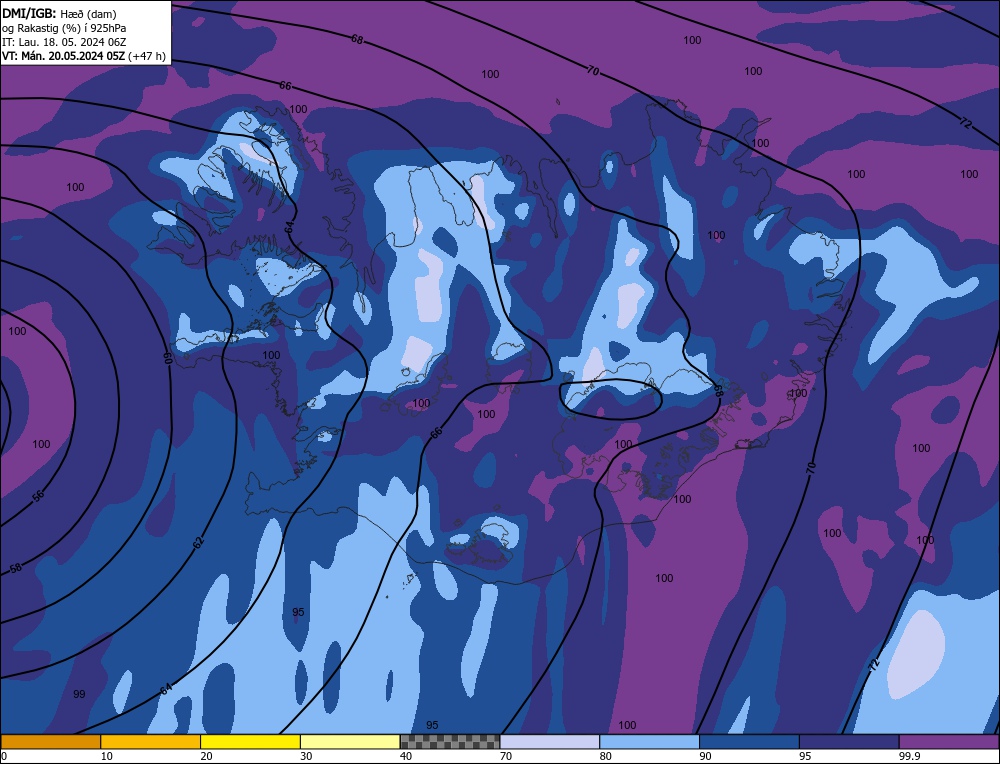The image size is (1000, 764).
Task: Click the dark orange 0–10 legend swatch
Action: click(x=50, y=741)
